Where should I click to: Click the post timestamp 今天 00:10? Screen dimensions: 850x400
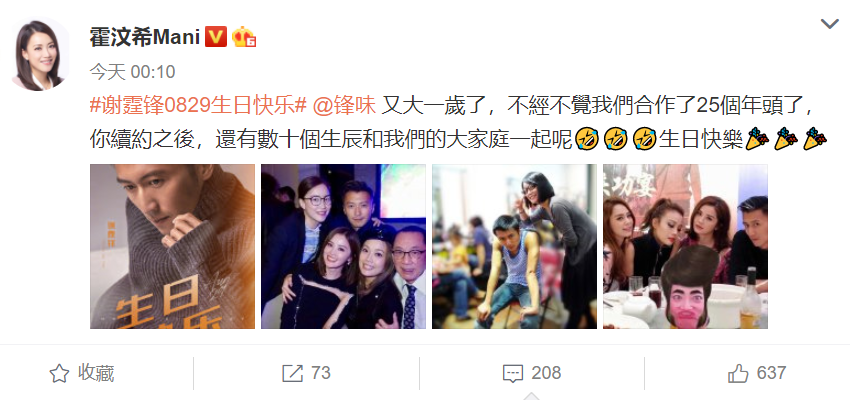(132, 72)
